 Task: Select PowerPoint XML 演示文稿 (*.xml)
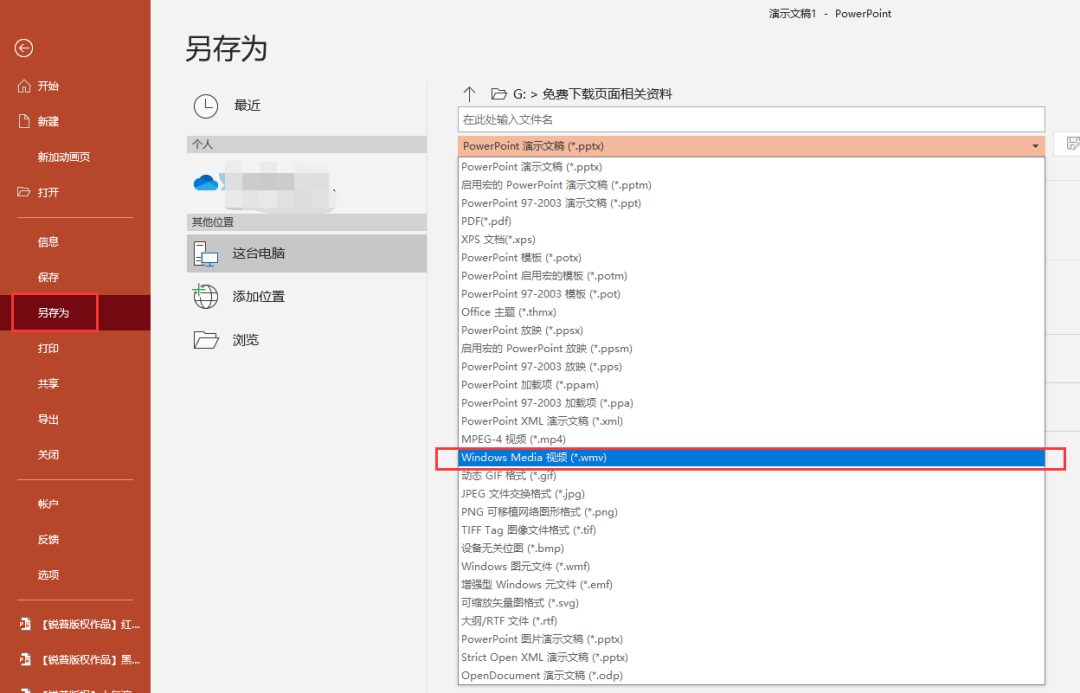[751, 421]
